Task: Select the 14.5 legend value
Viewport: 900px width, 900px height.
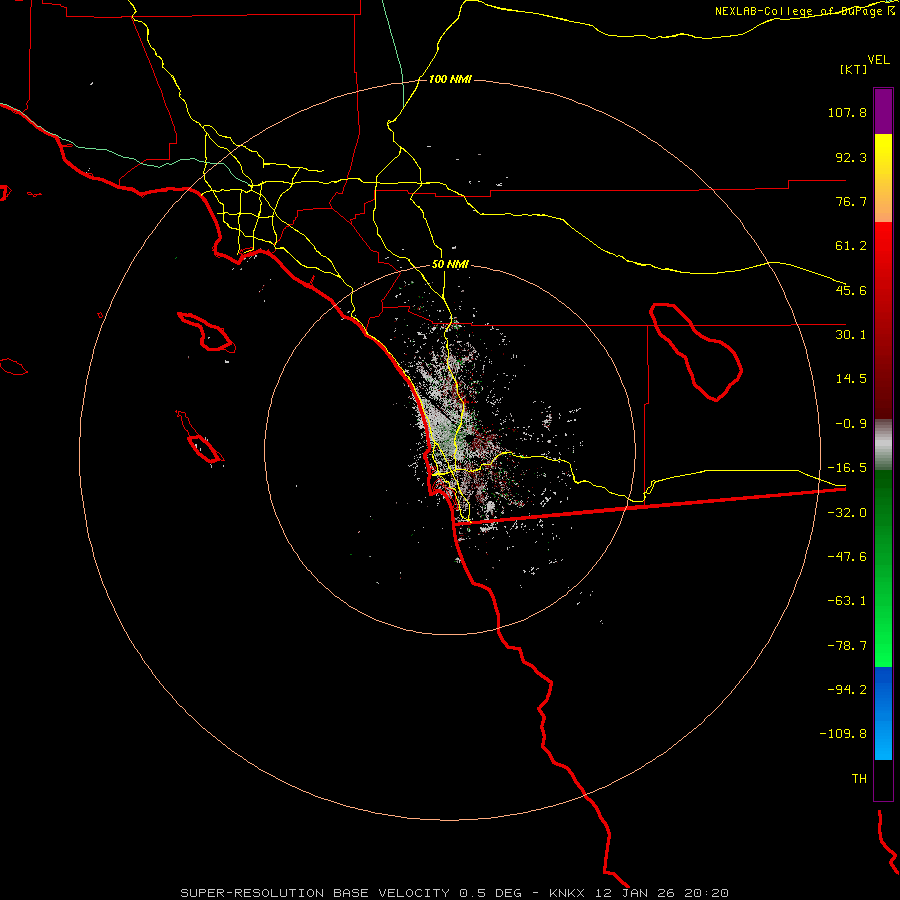Action: pos(851,379)
